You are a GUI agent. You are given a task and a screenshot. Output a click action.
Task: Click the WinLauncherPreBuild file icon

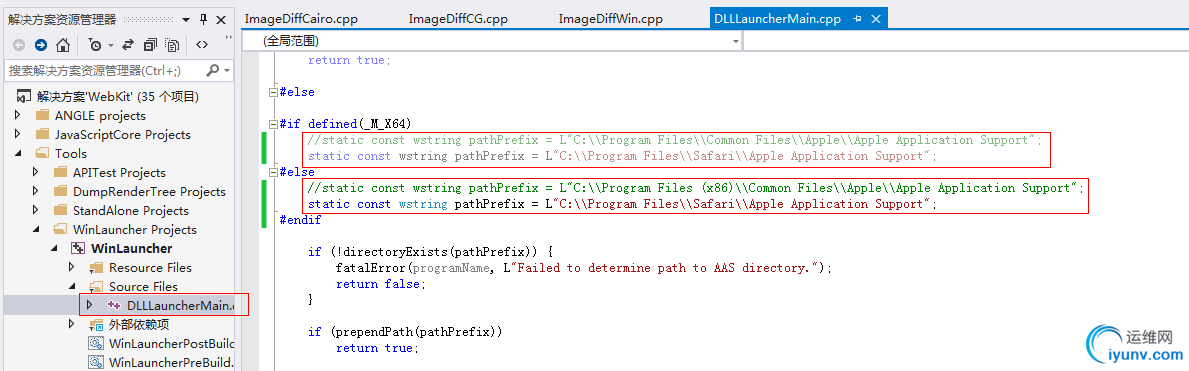[x=96, y=363]
